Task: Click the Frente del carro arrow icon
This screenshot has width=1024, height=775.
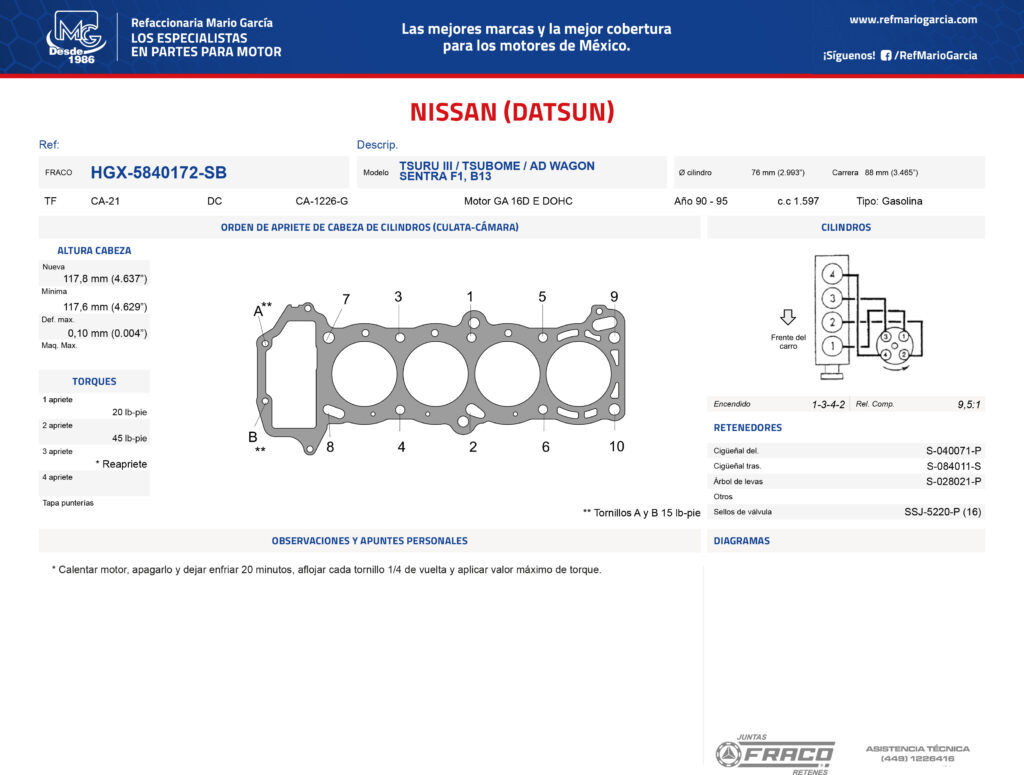Action: [788, 317]
